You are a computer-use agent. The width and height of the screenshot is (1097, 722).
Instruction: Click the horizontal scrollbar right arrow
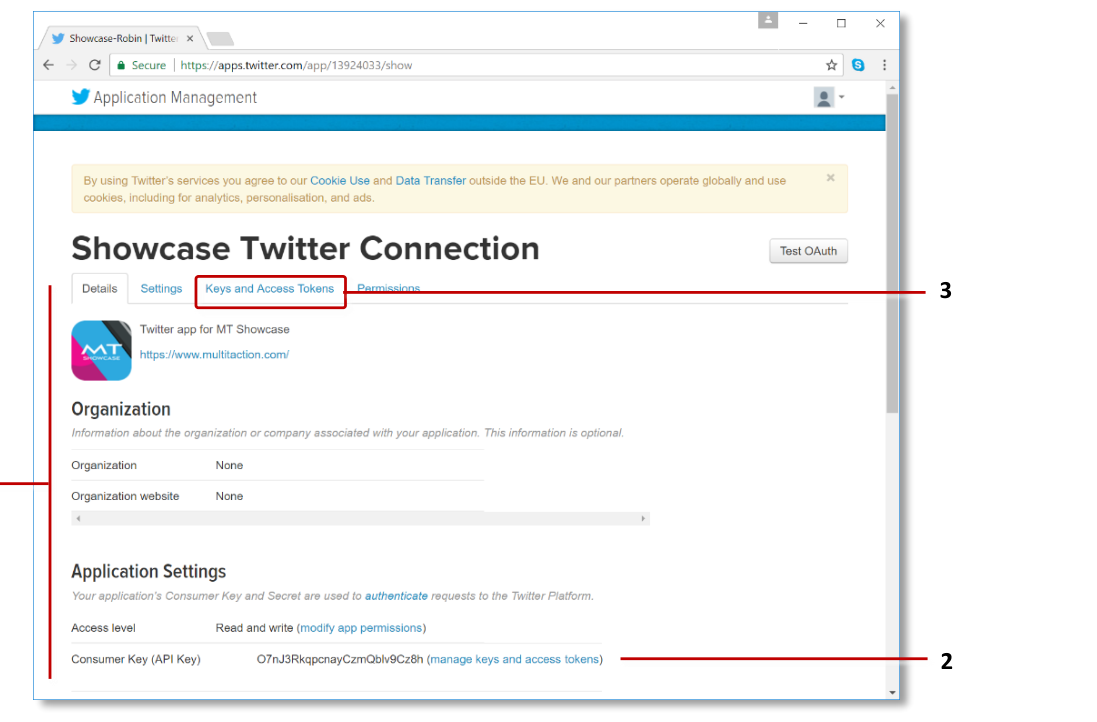[x=643, y=518]
